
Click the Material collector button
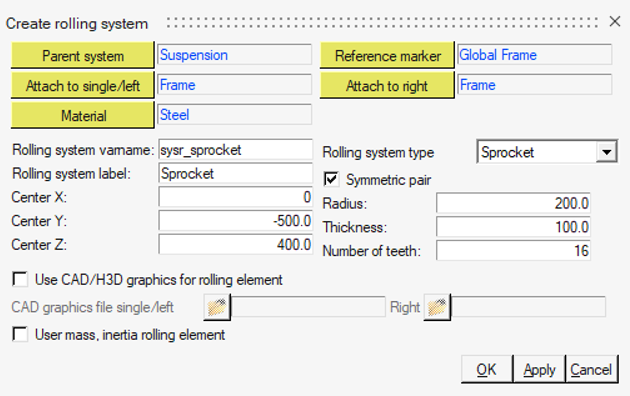83,115
